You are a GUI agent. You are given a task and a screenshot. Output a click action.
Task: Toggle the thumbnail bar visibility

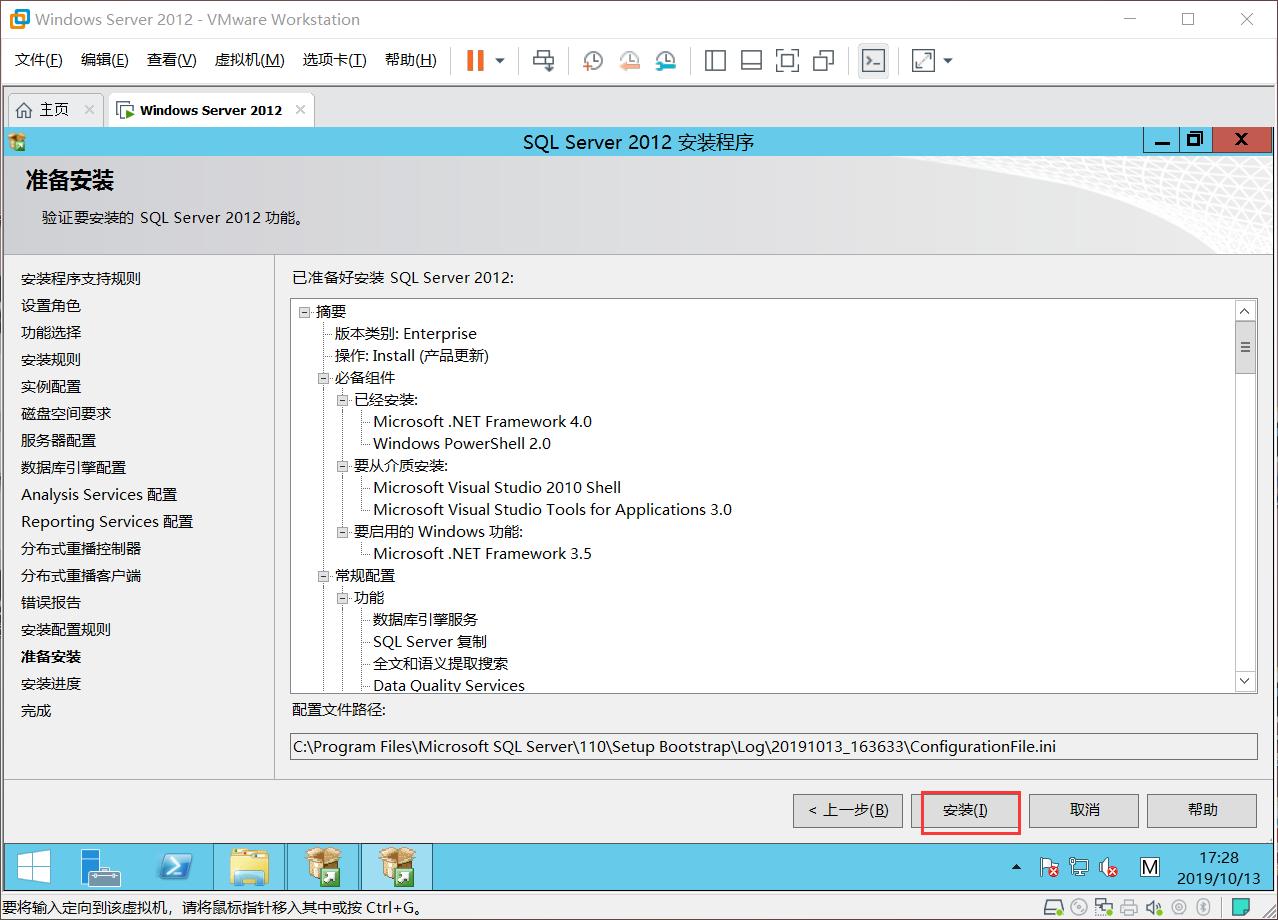point(751,60)
